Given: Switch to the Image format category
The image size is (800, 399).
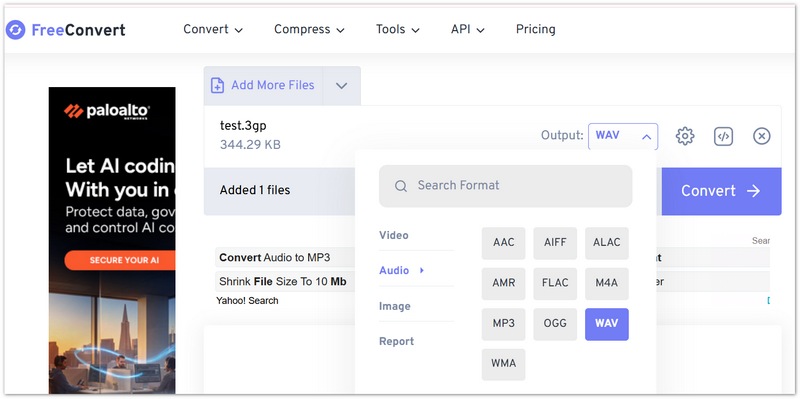Looking at the screenshot, I should 394,306.
